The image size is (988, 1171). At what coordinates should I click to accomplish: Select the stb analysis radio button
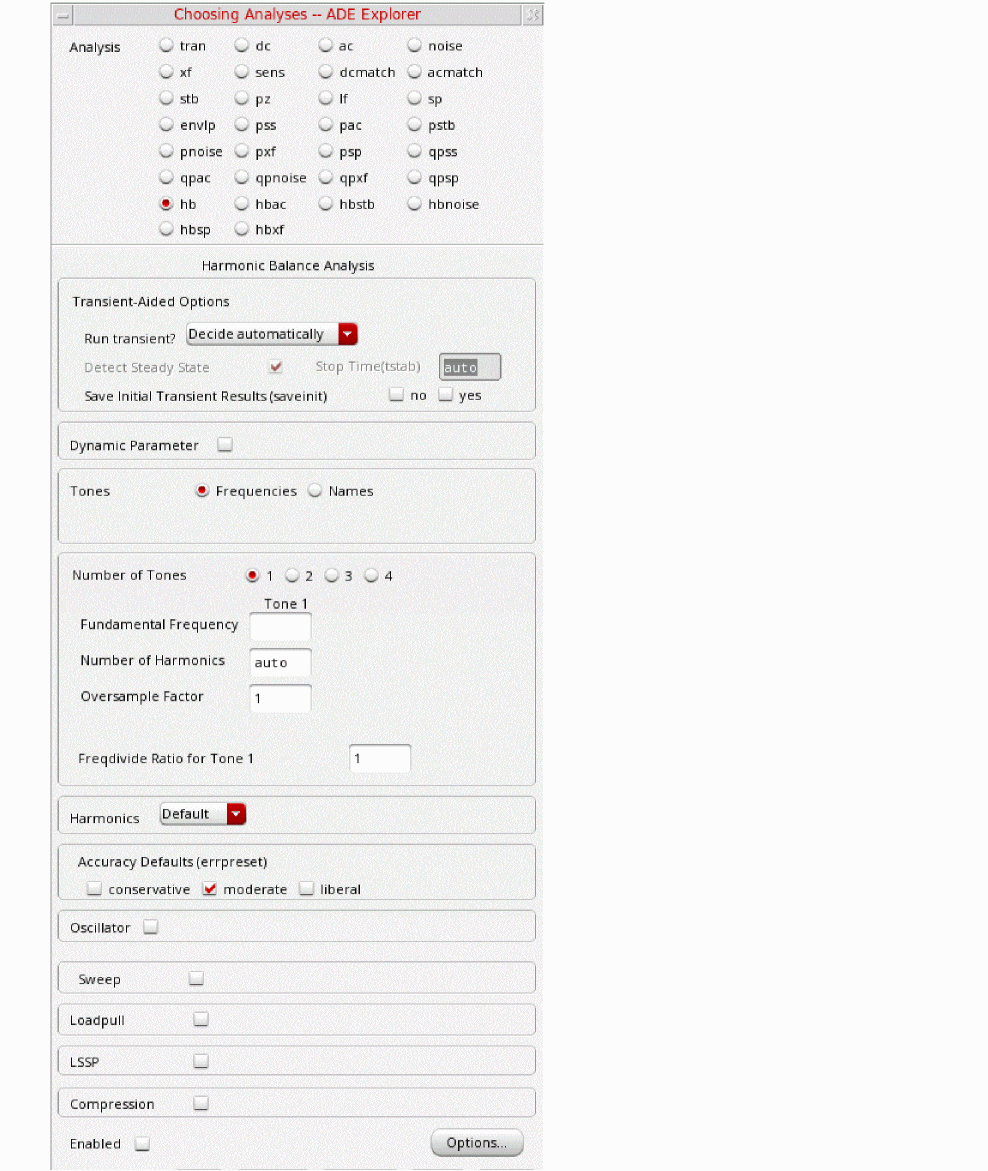[166, 98]
